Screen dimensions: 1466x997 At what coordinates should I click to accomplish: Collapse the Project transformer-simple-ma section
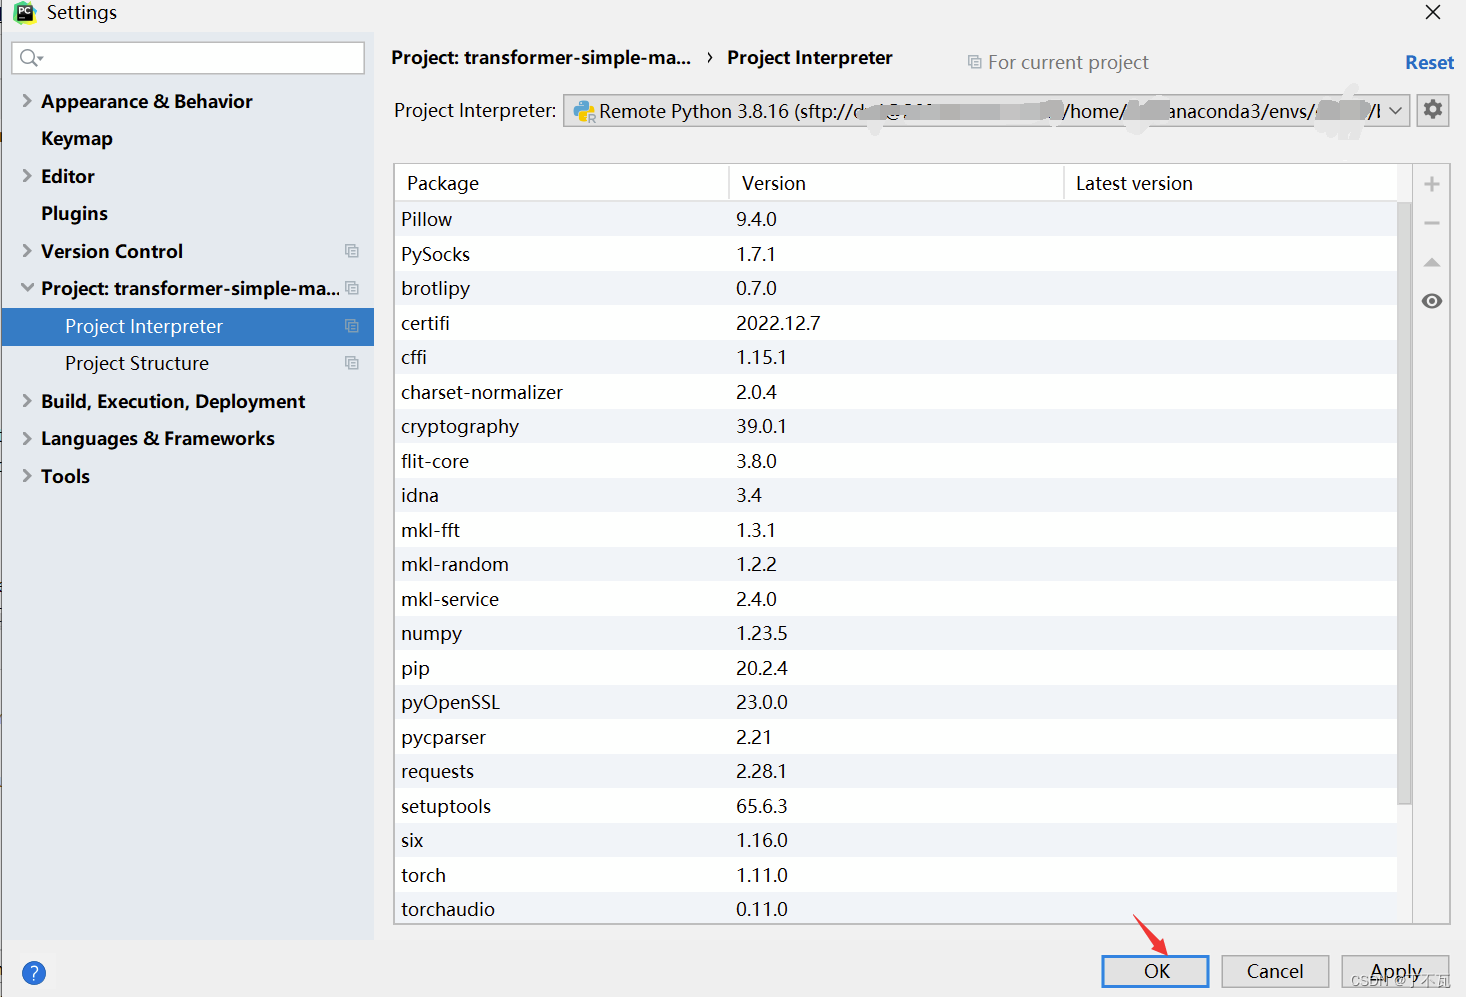27,288
